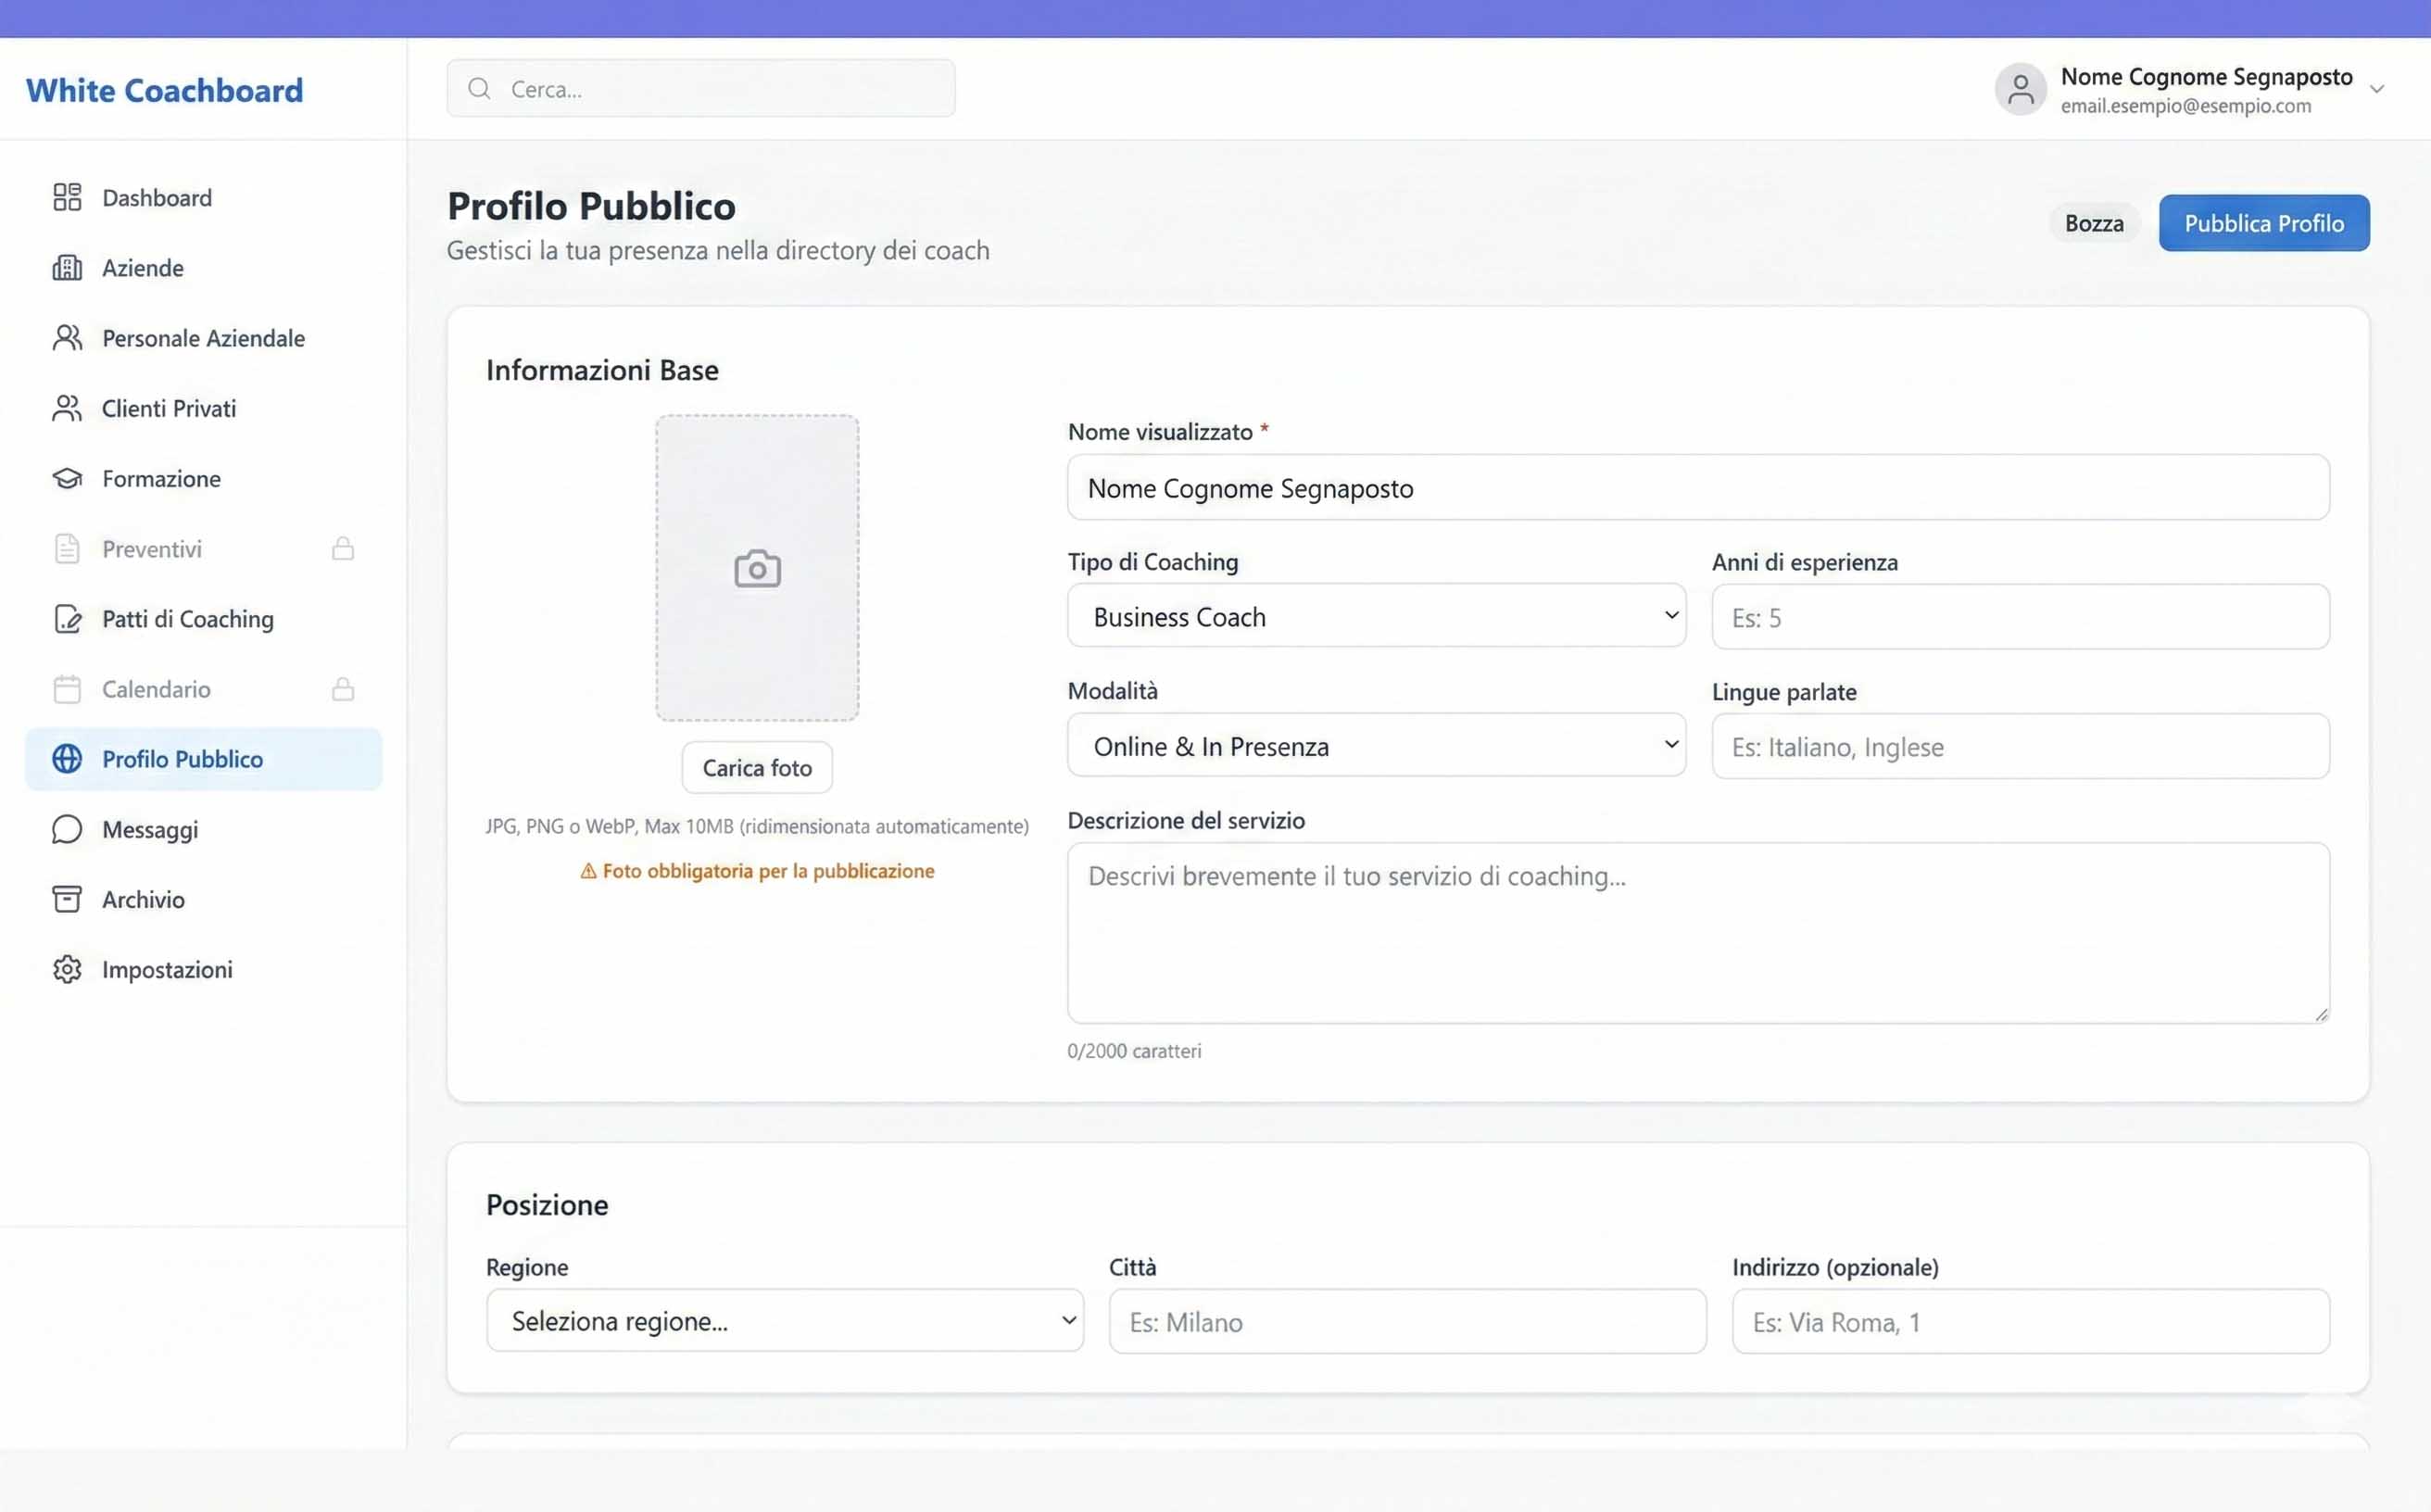Click the White Coachboard logo link
2431x1512 pixels.
coord(164,90)
